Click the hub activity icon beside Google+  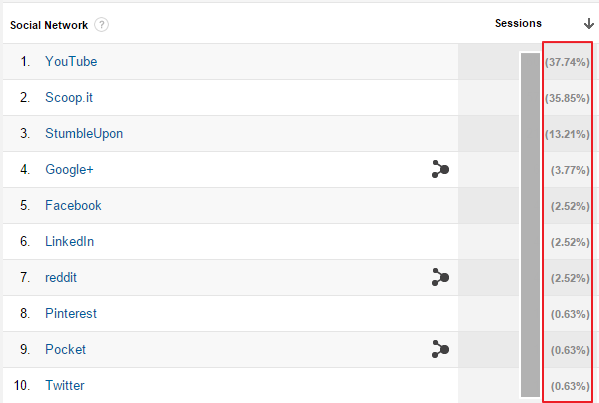[440, 169]
